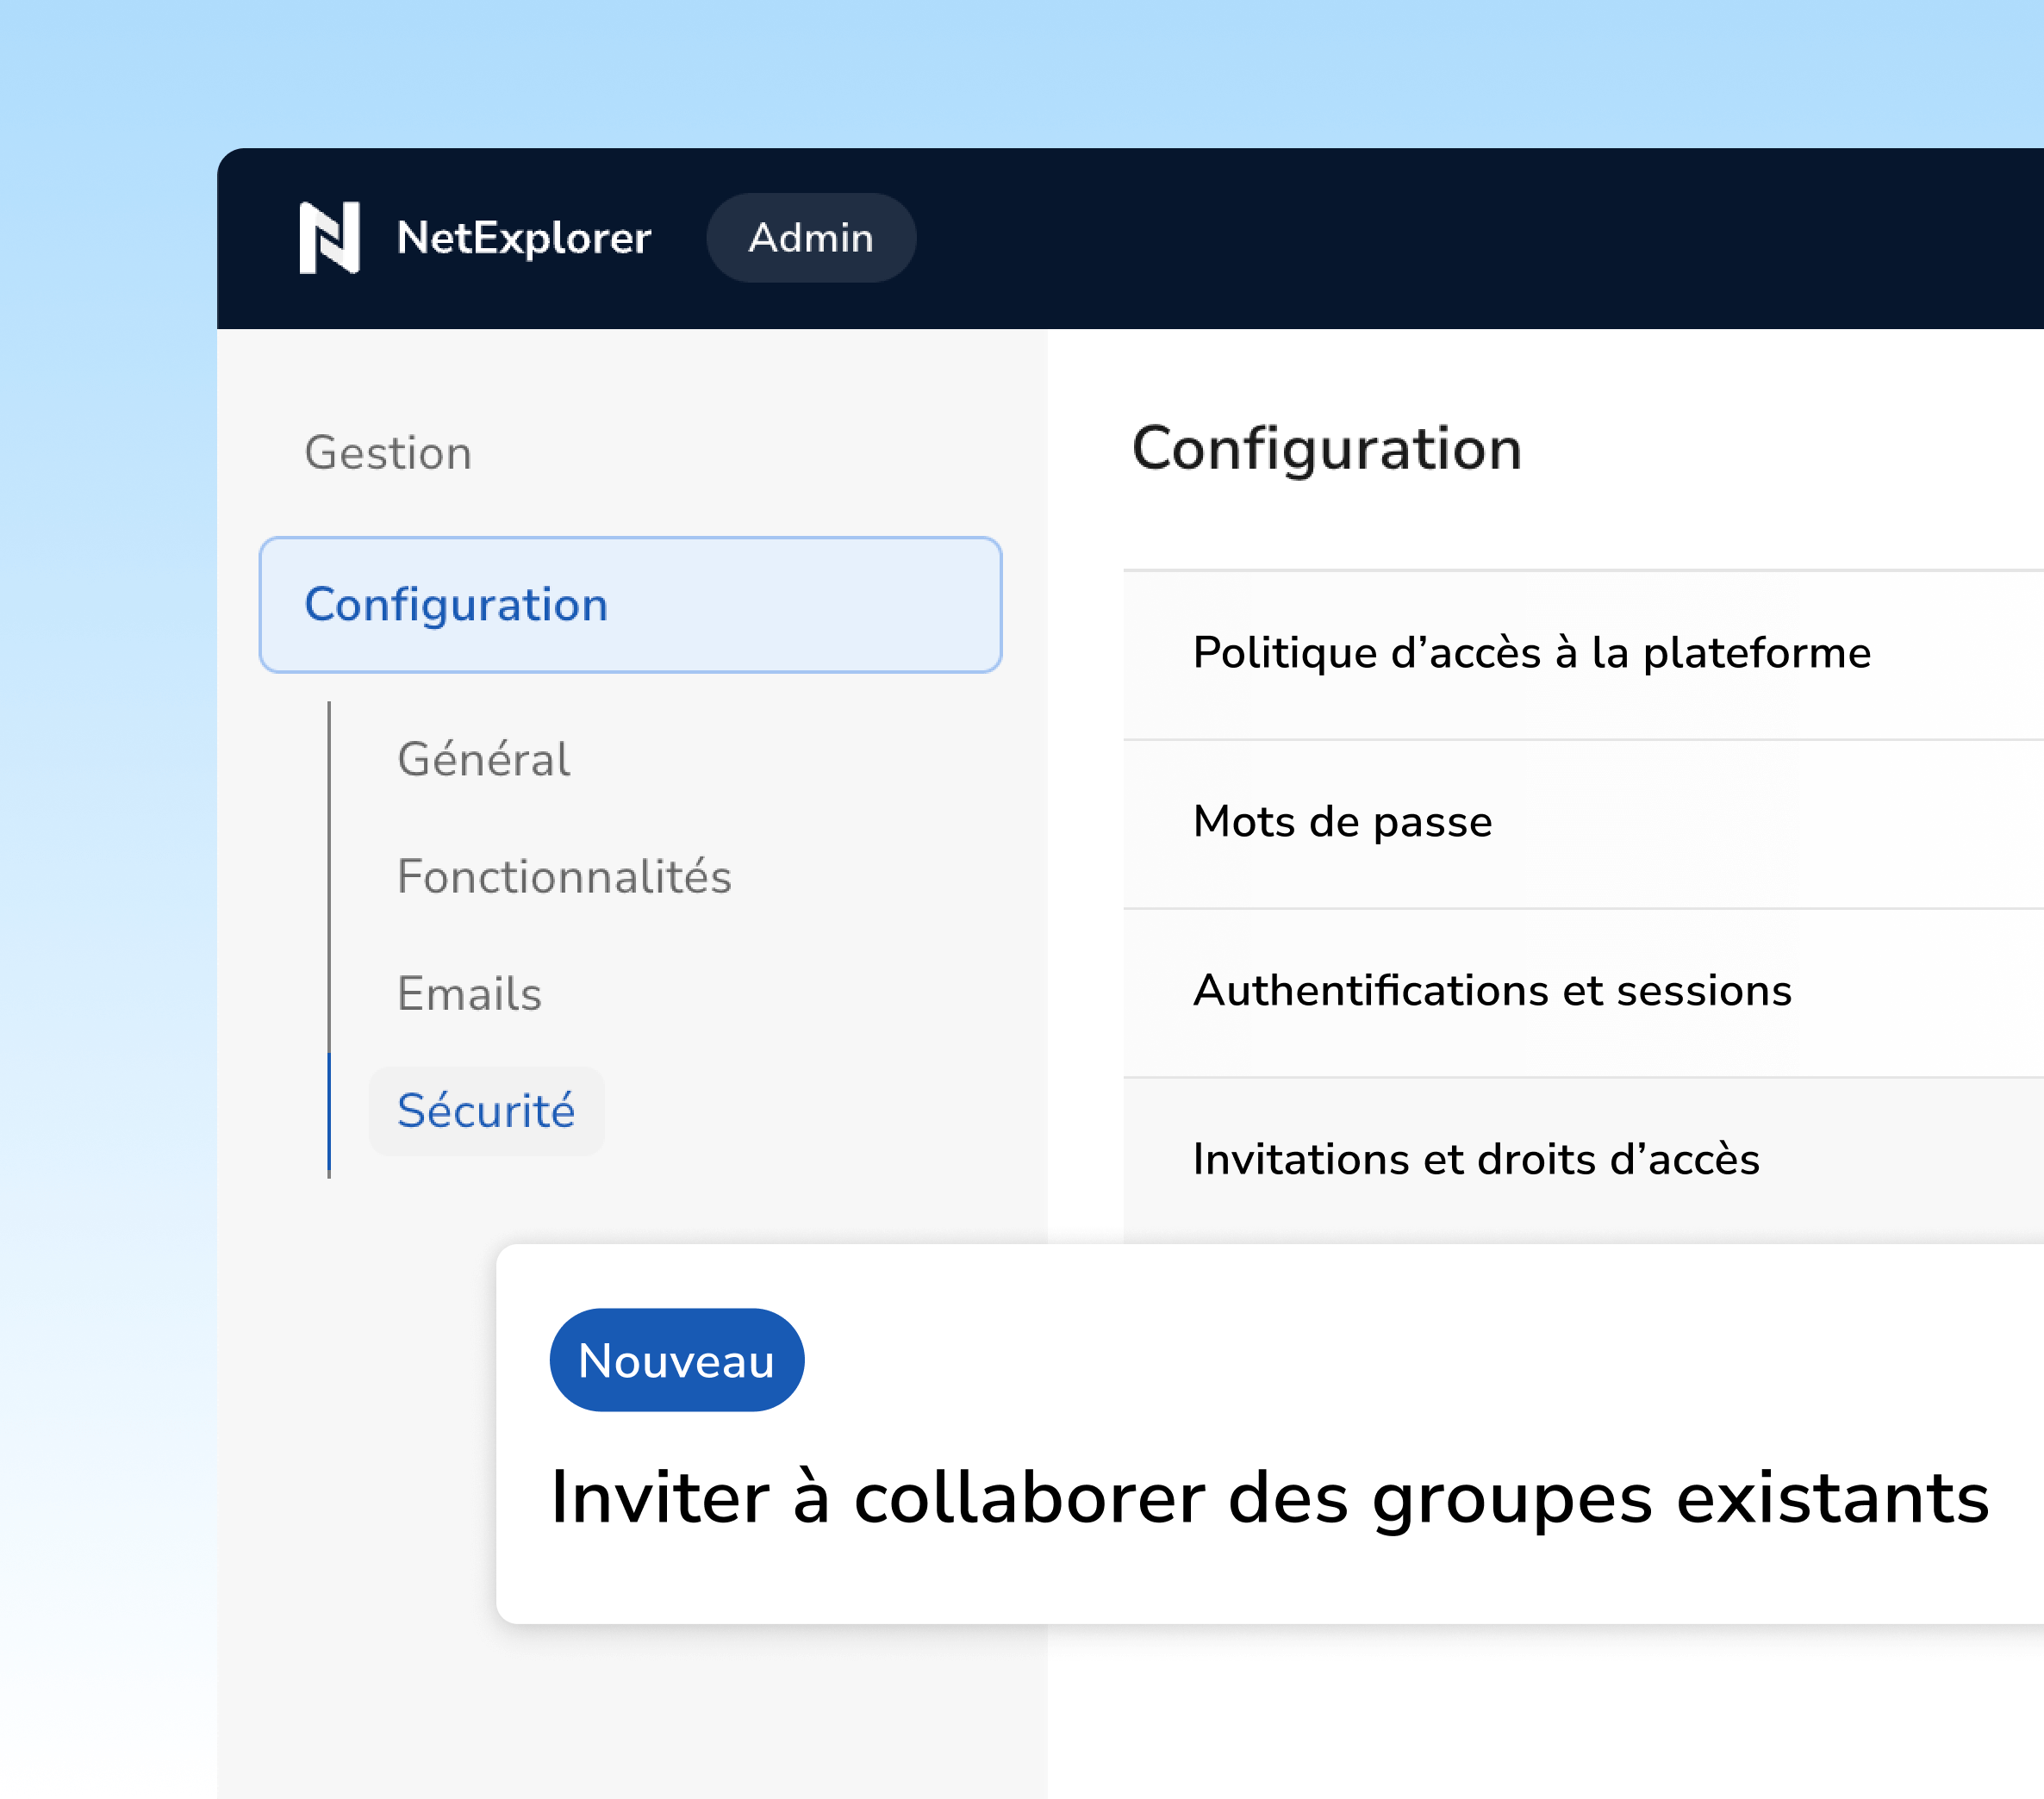2044x1799 pixels.
Task: Expand the Mots de passe section
Action: coord(1342,823)
